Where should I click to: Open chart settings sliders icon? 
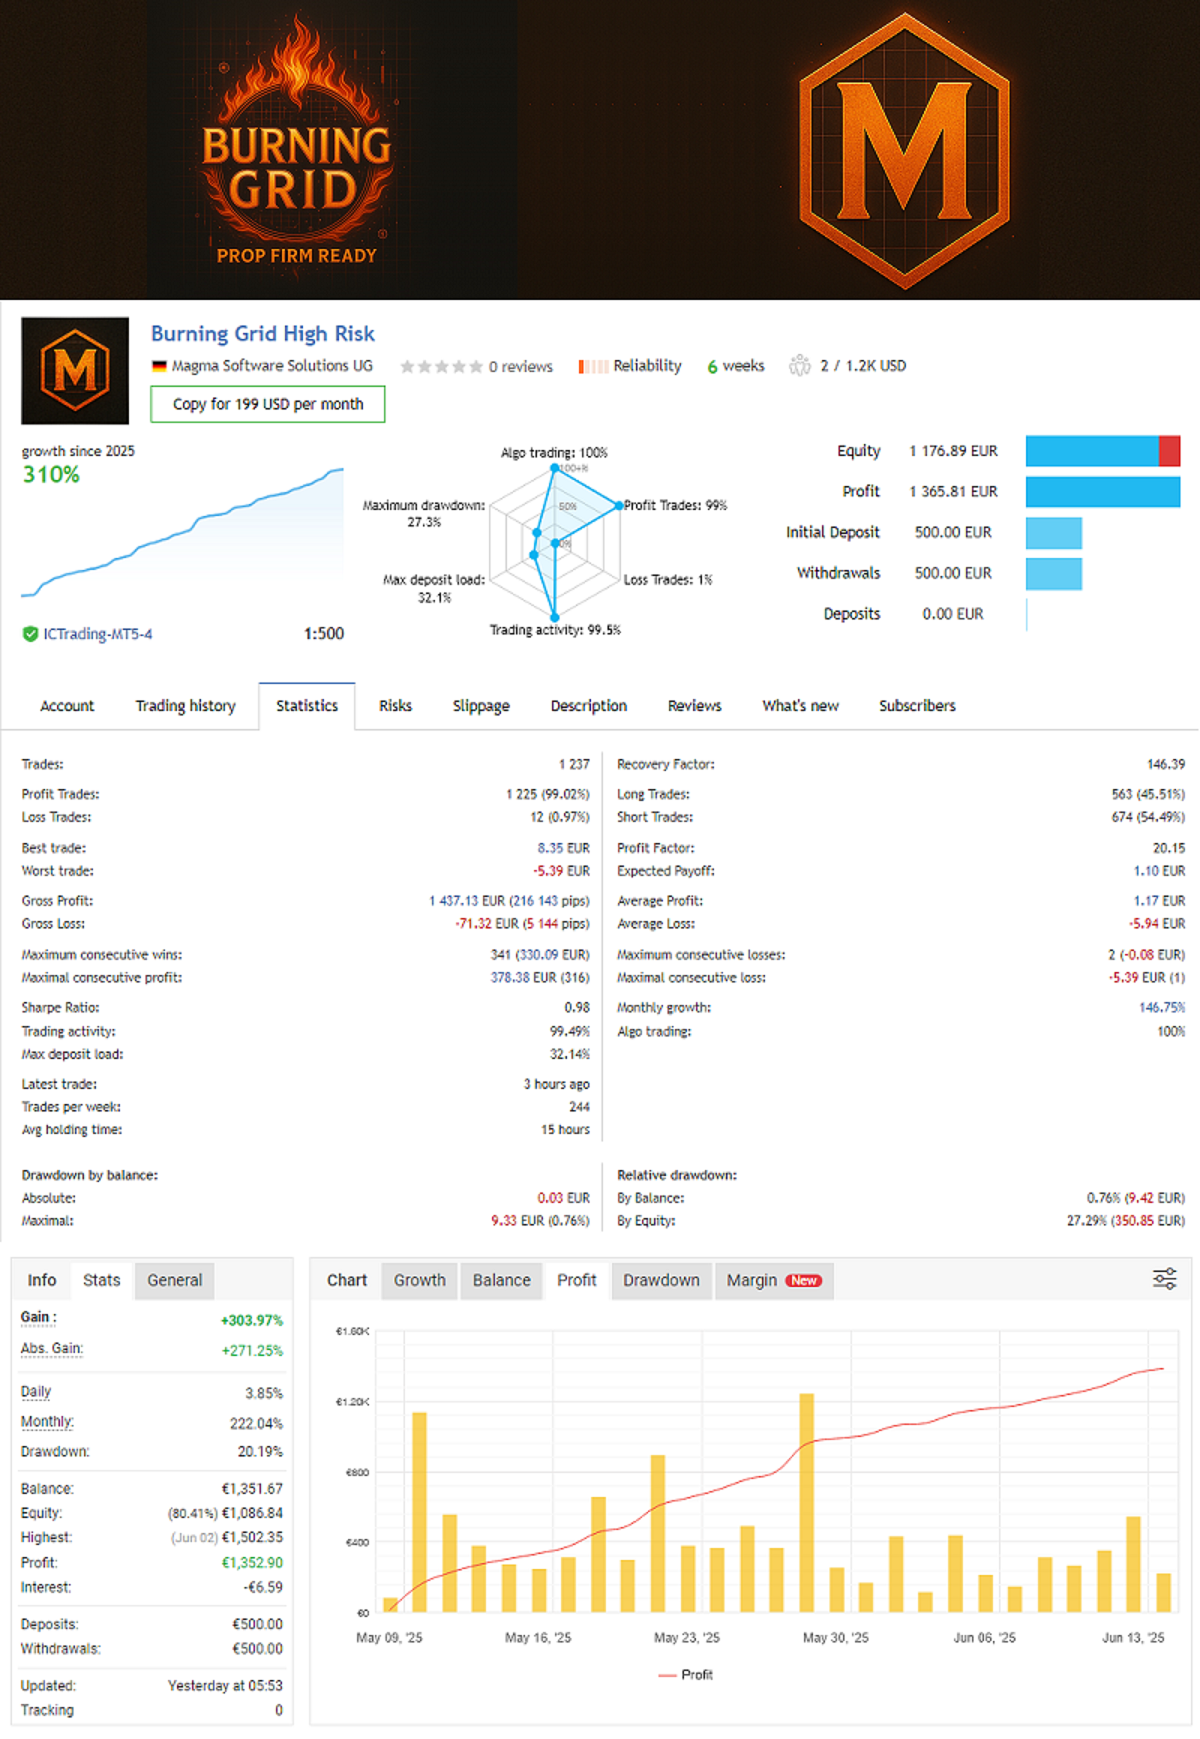pyautogui.click(x=1165, y=1279)
